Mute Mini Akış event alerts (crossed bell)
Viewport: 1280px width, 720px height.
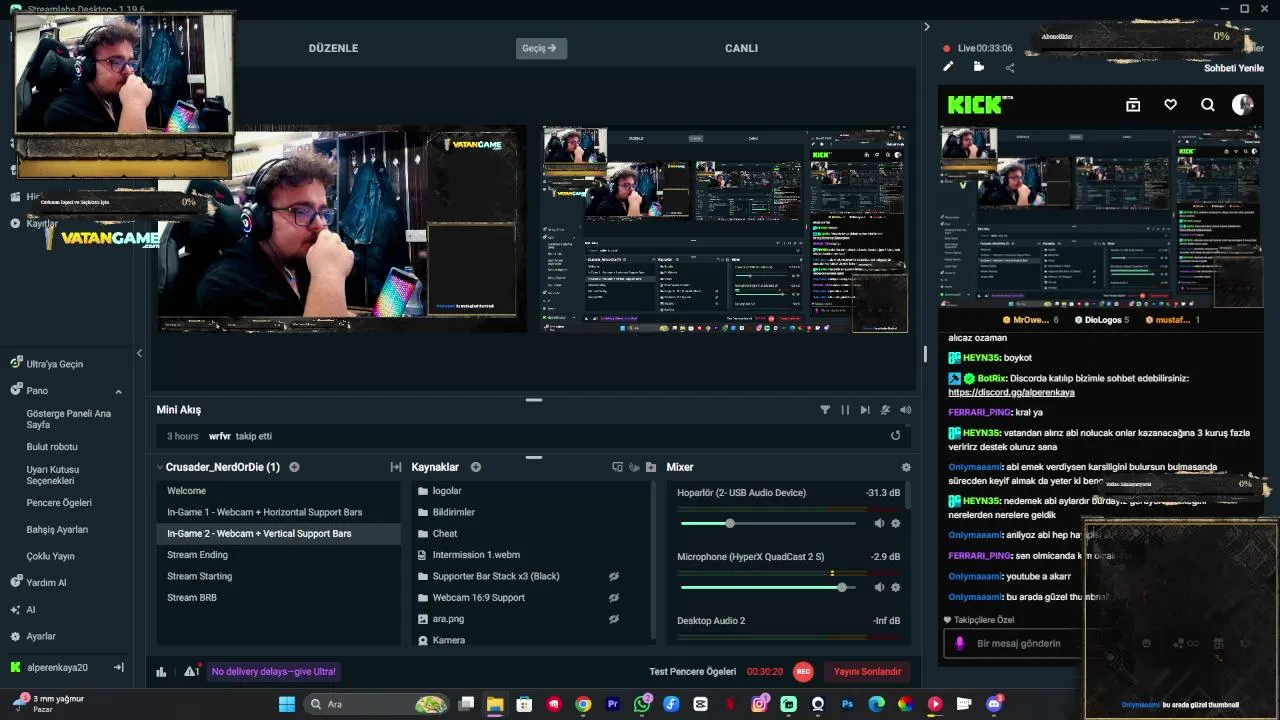885,410
